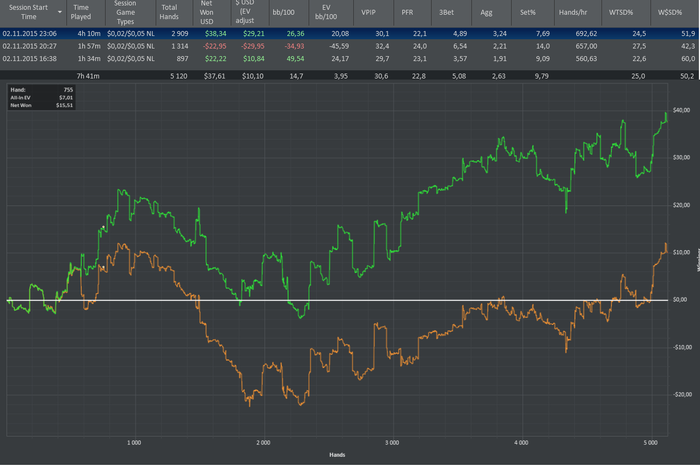Click net won value $38,34
Viewport: 700px width, 466px height.
point(216,33)
